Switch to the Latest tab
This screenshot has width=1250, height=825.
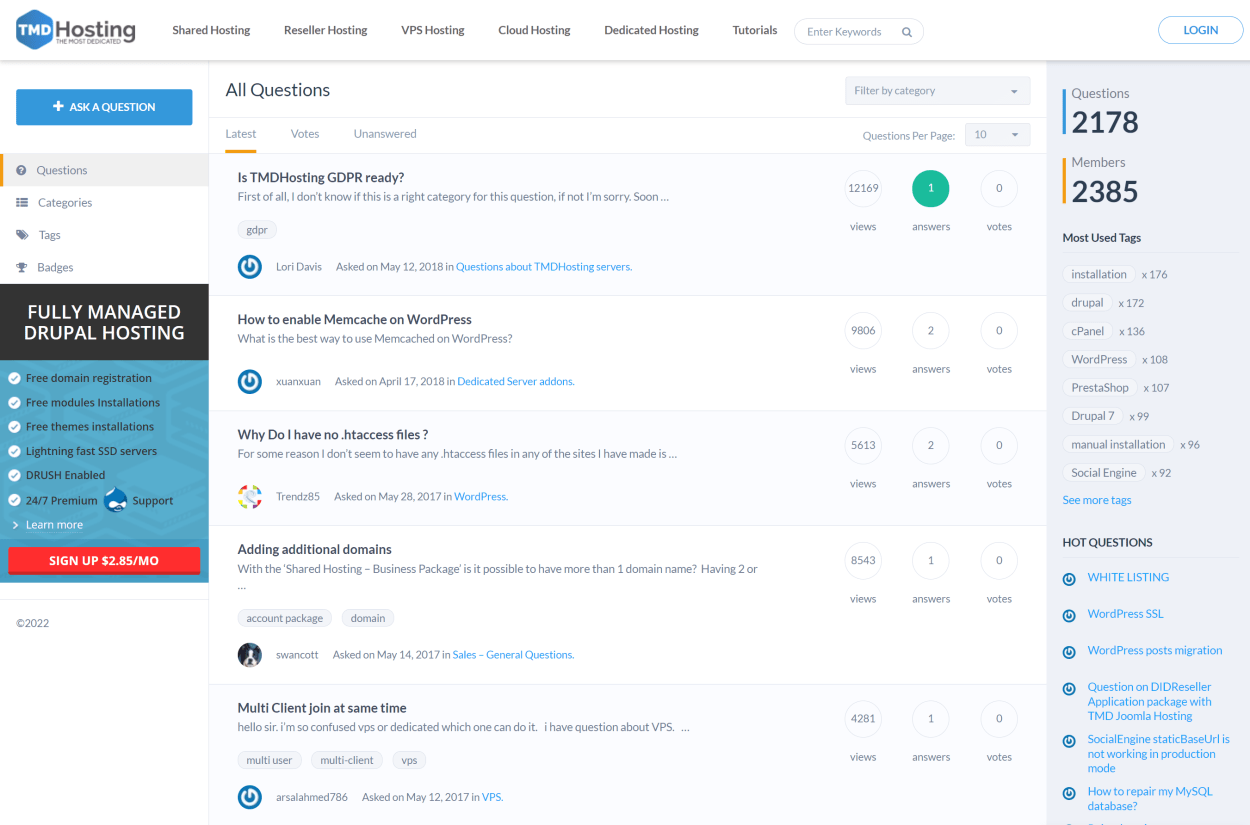pos(241,134)
